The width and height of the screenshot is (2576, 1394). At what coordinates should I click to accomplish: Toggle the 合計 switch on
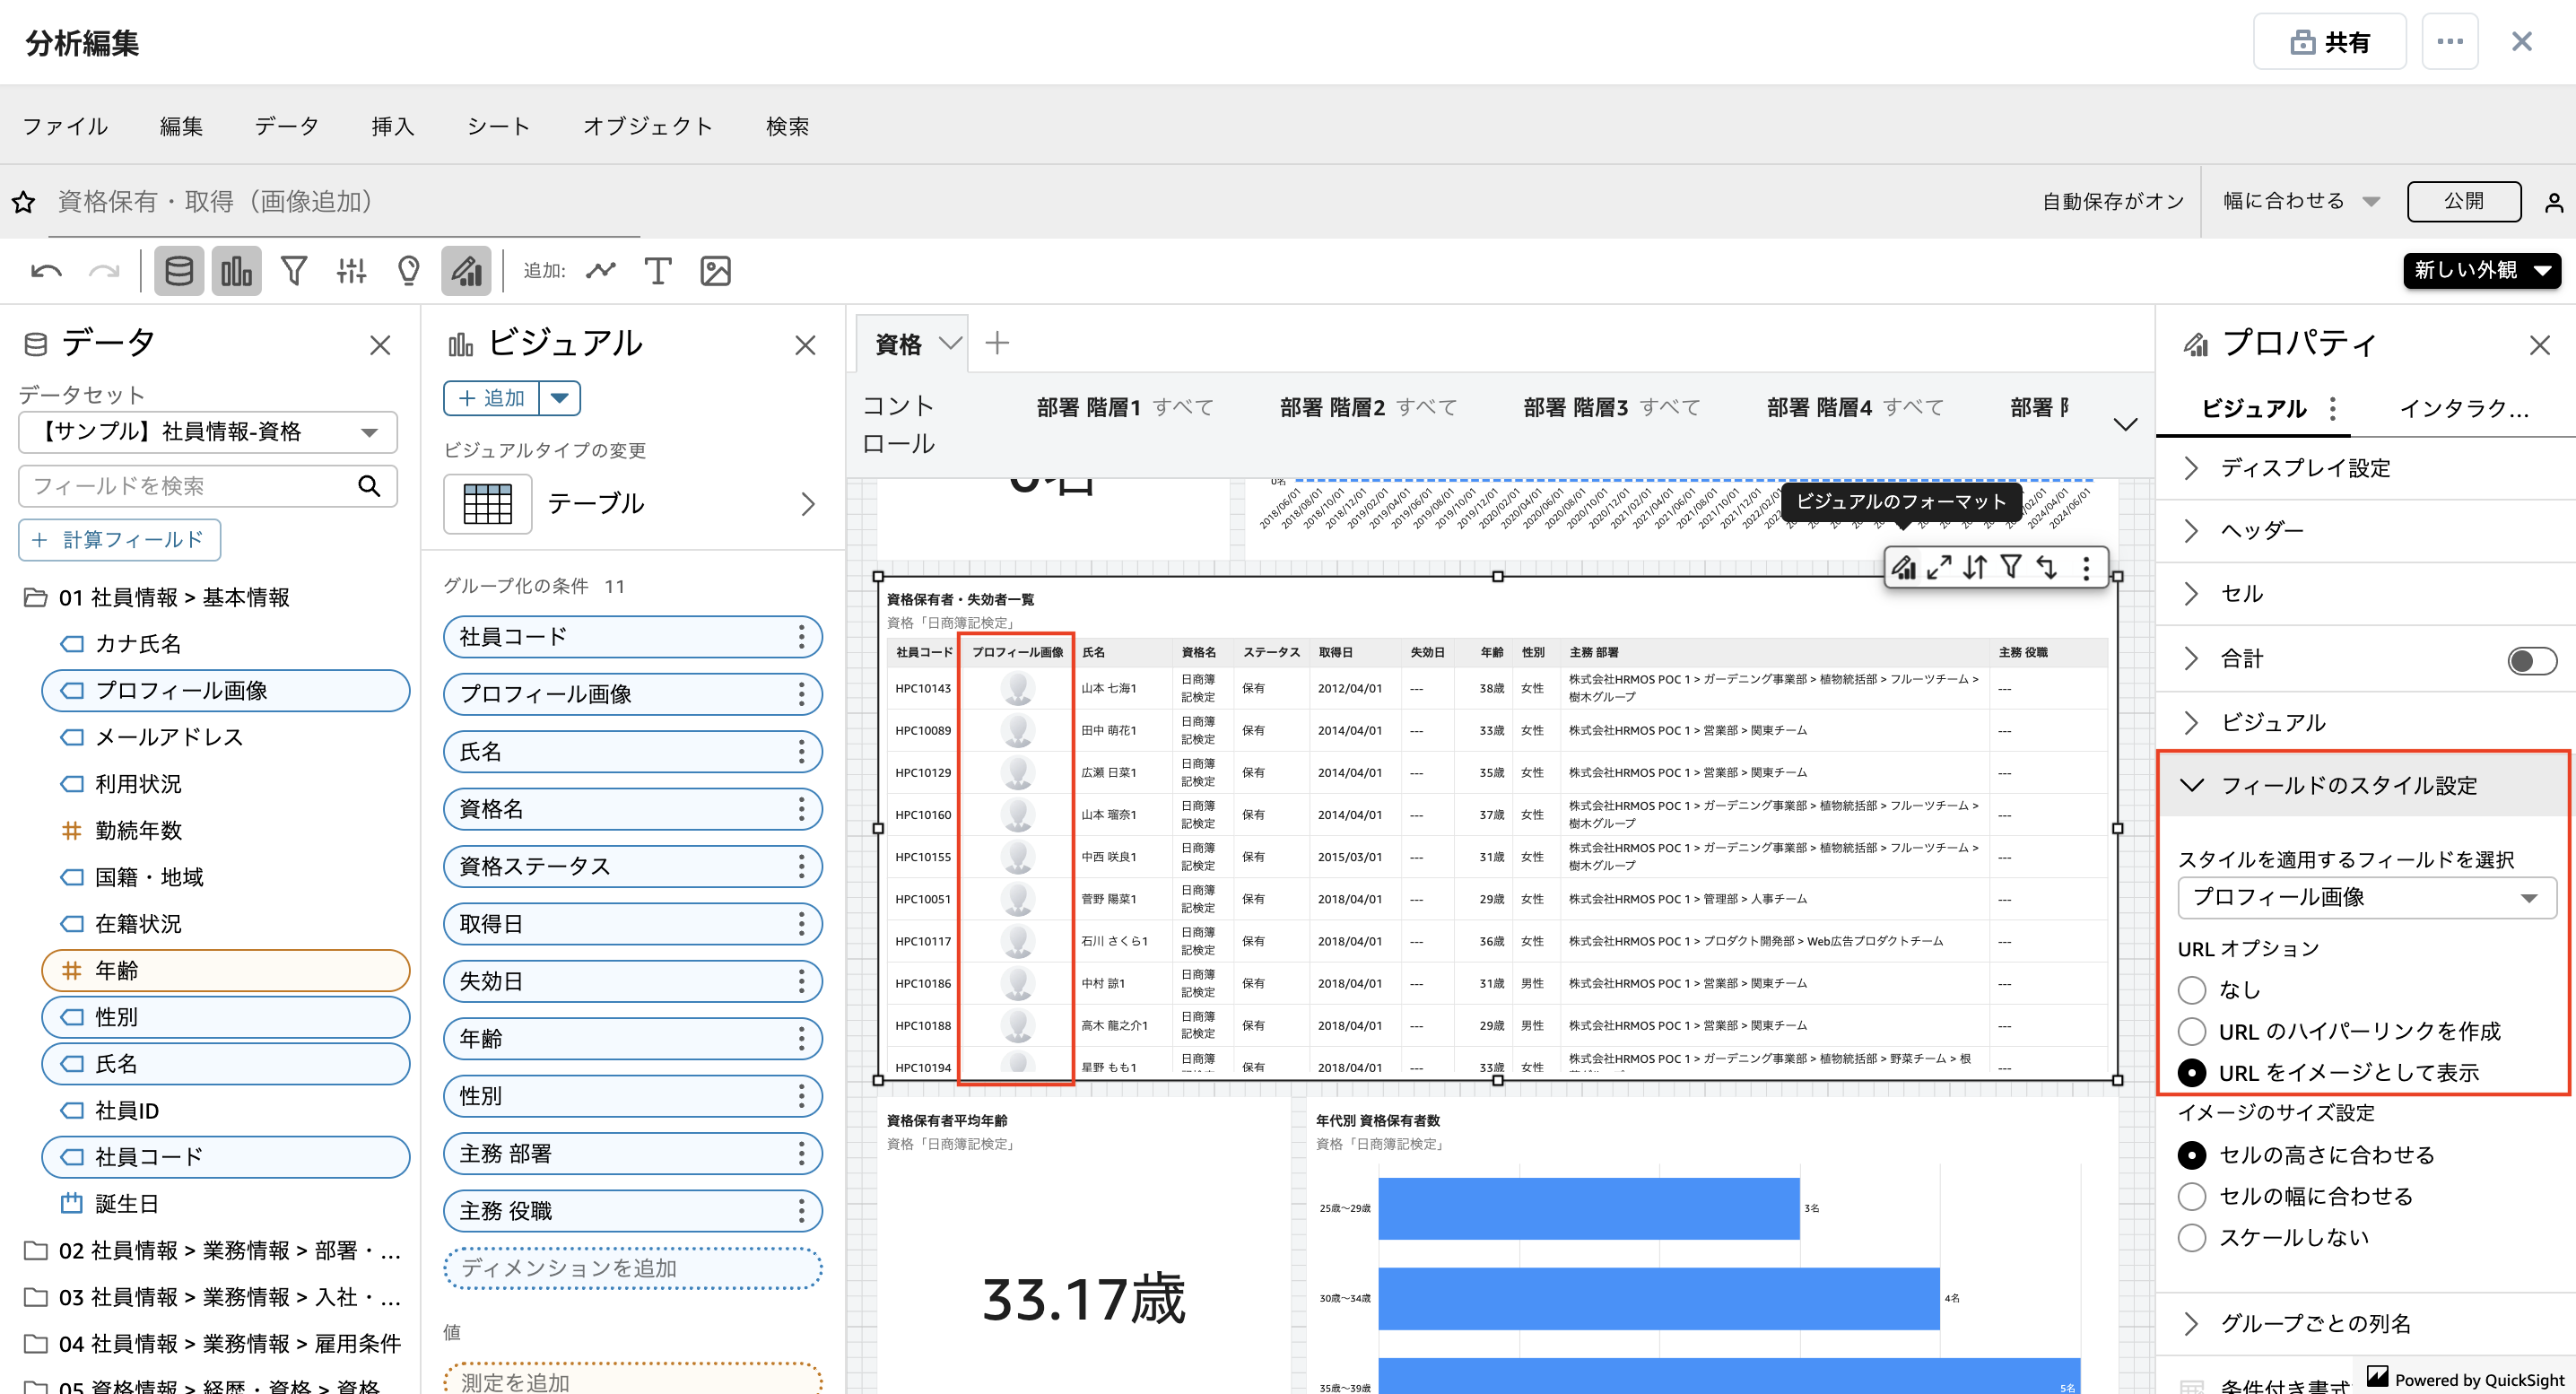2531,660
